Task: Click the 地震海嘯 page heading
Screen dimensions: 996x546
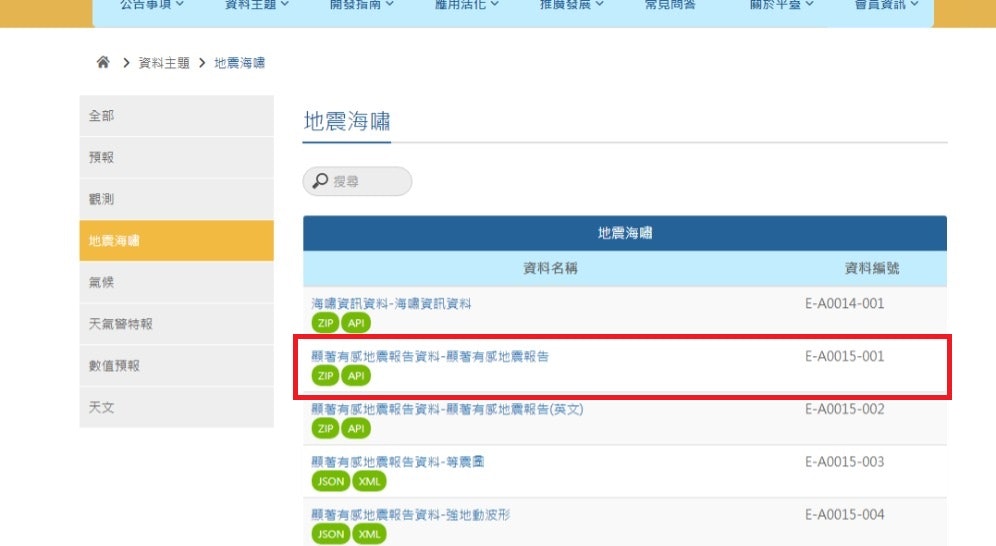Action: (x=347, y=121)
